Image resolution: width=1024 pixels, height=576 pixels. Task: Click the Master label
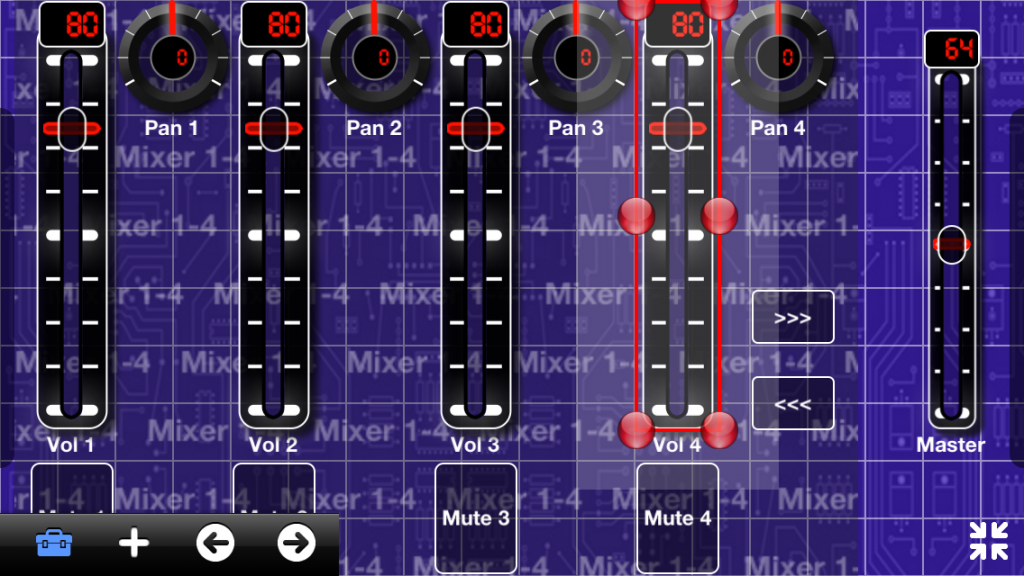point(950,445)
